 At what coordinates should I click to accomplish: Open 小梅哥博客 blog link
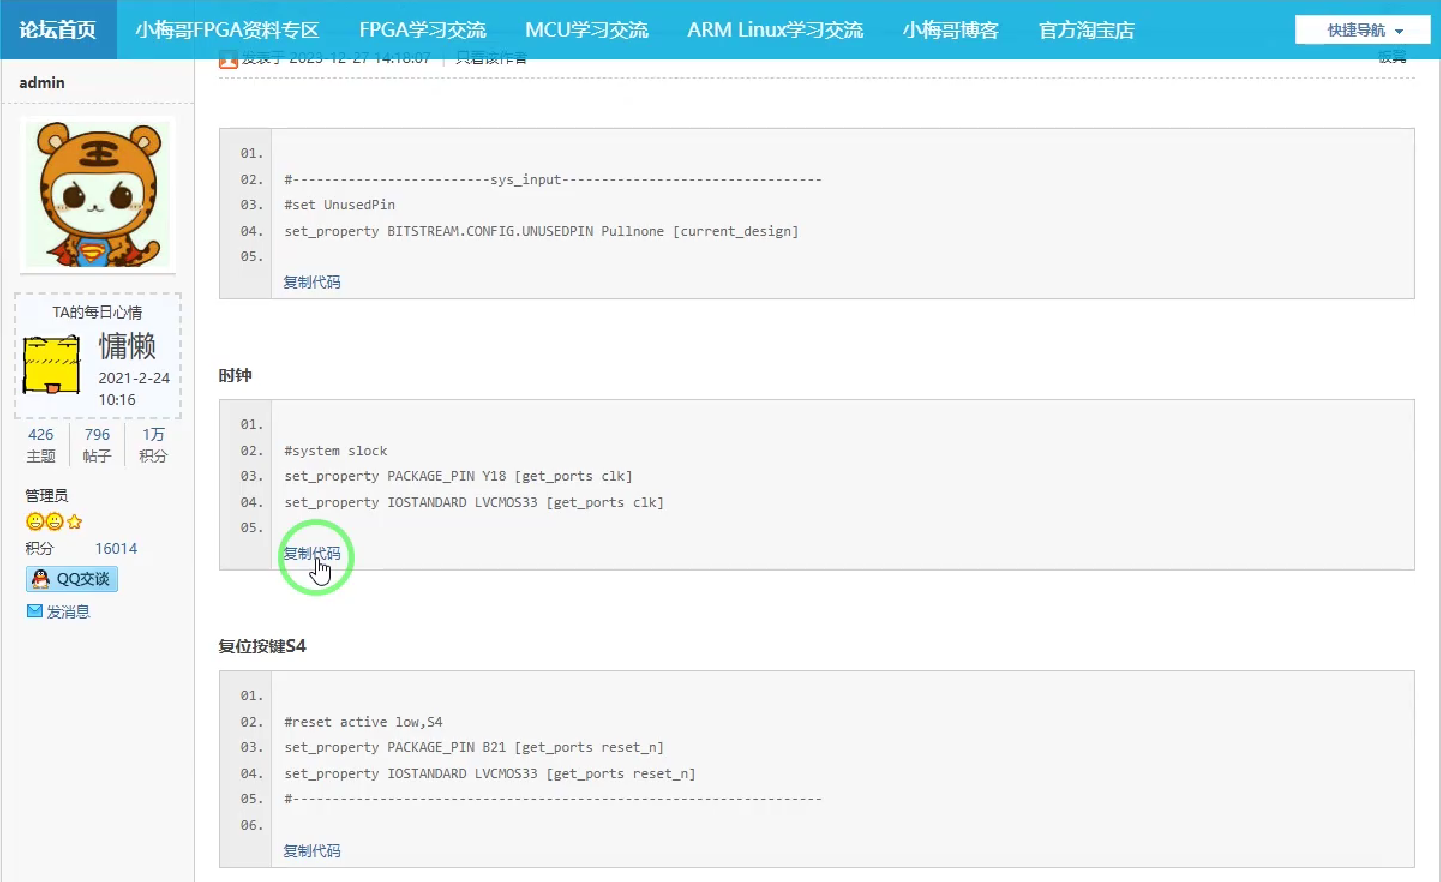point(951,30)
